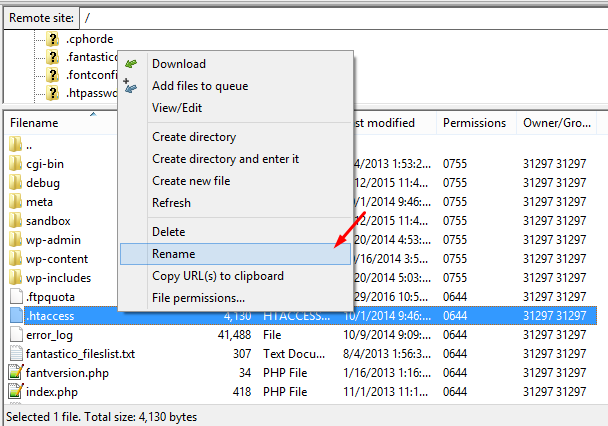
Task: Click the parent directory .. entry
Action: (x=29, y=146)
